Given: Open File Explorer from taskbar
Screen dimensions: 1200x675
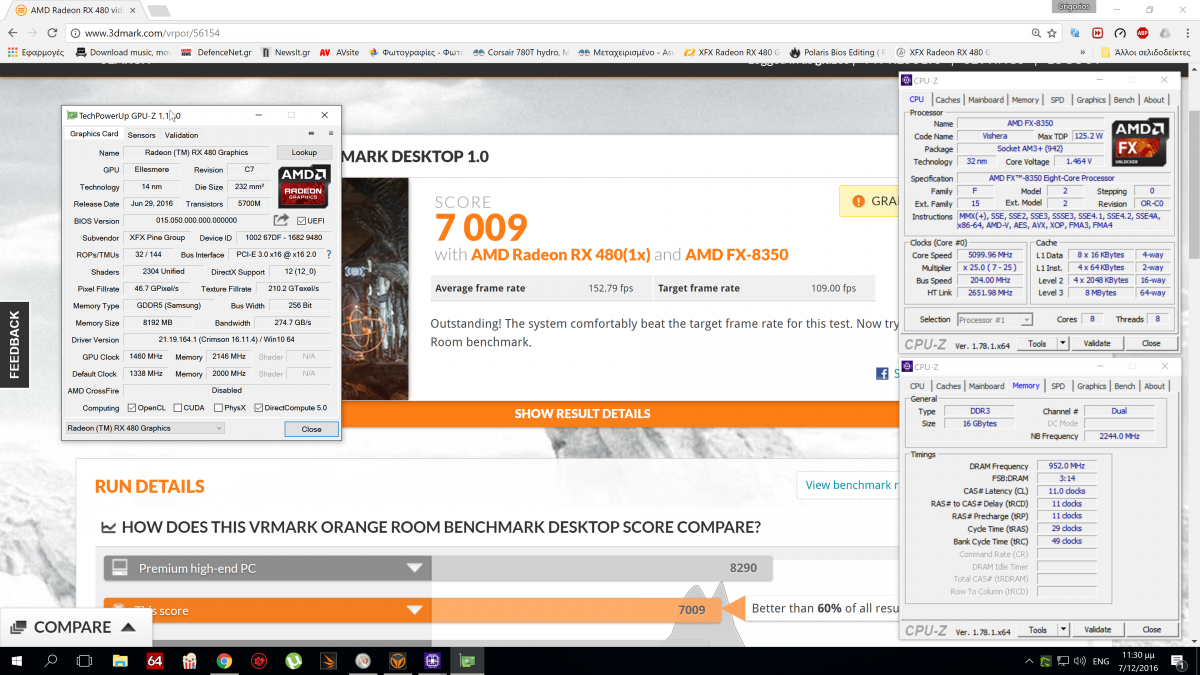Looking at the screenshot, I should coord(120,660).
